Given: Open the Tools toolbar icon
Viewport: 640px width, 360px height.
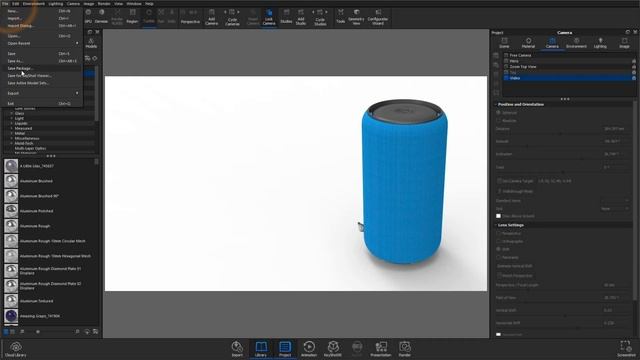Looking at the screenshot, I should click(x=340, y=16).
